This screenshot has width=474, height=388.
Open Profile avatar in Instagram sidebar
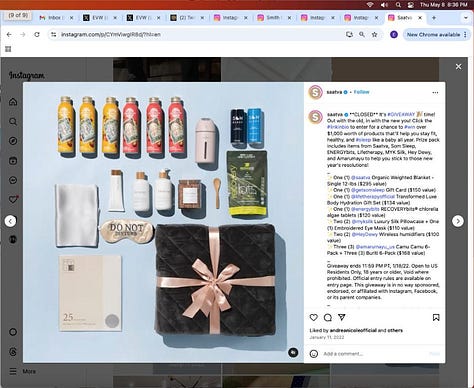coord(13,239)
